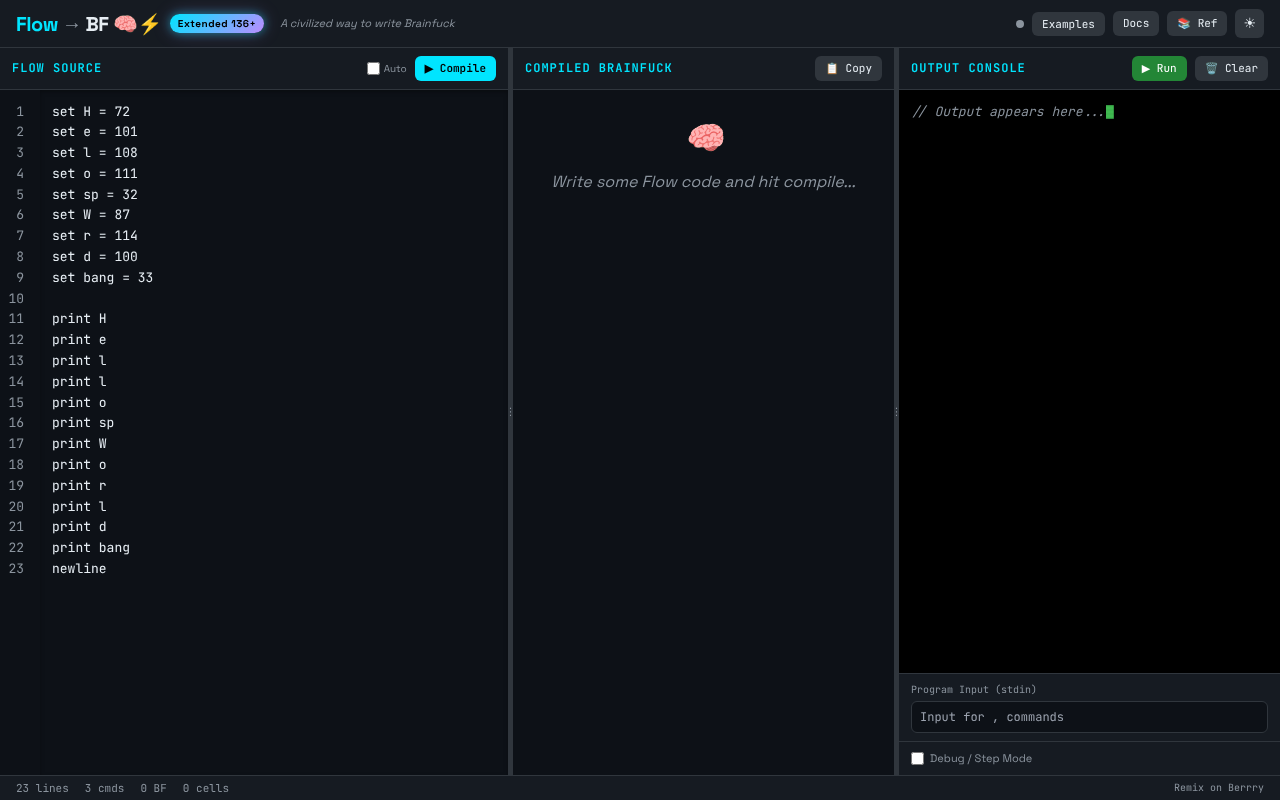Click the line 'set d = 100'
1280x800 pixels.
(x=95, y=257)
